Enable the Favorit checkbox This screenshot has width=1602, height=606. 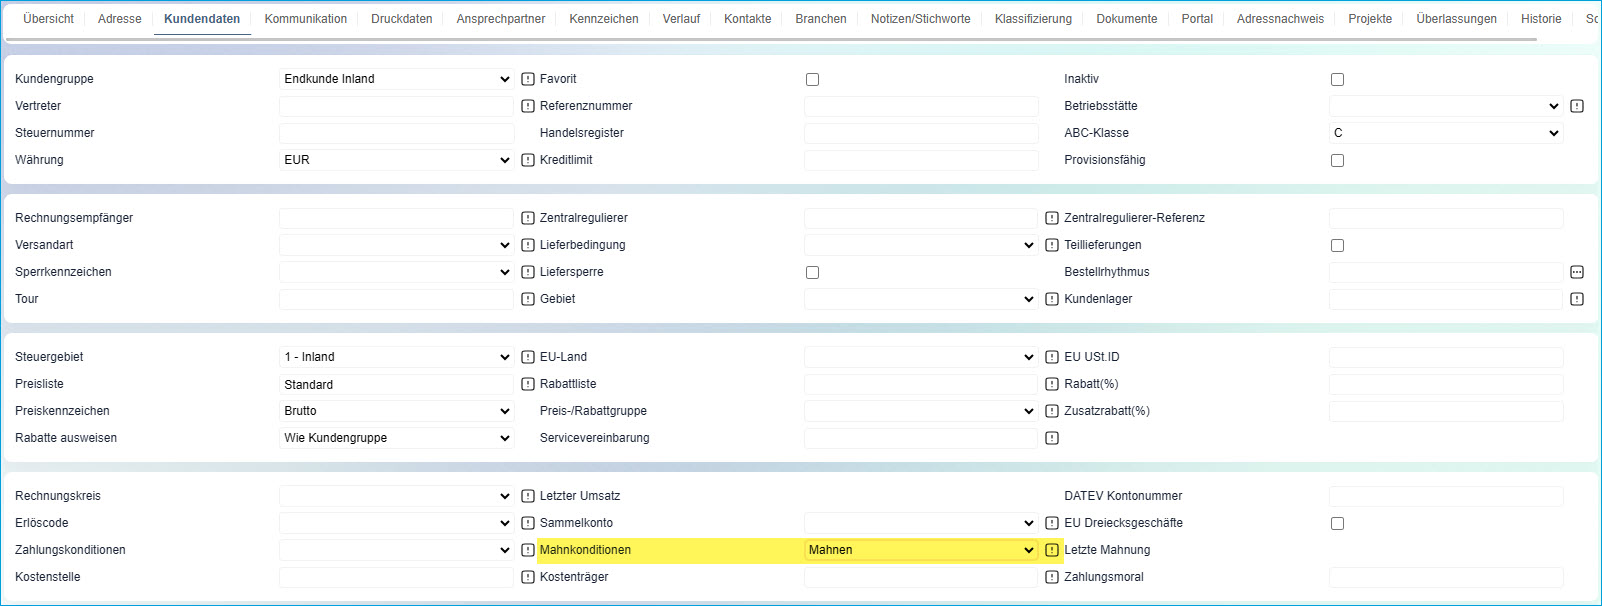(x=812, y=80)
